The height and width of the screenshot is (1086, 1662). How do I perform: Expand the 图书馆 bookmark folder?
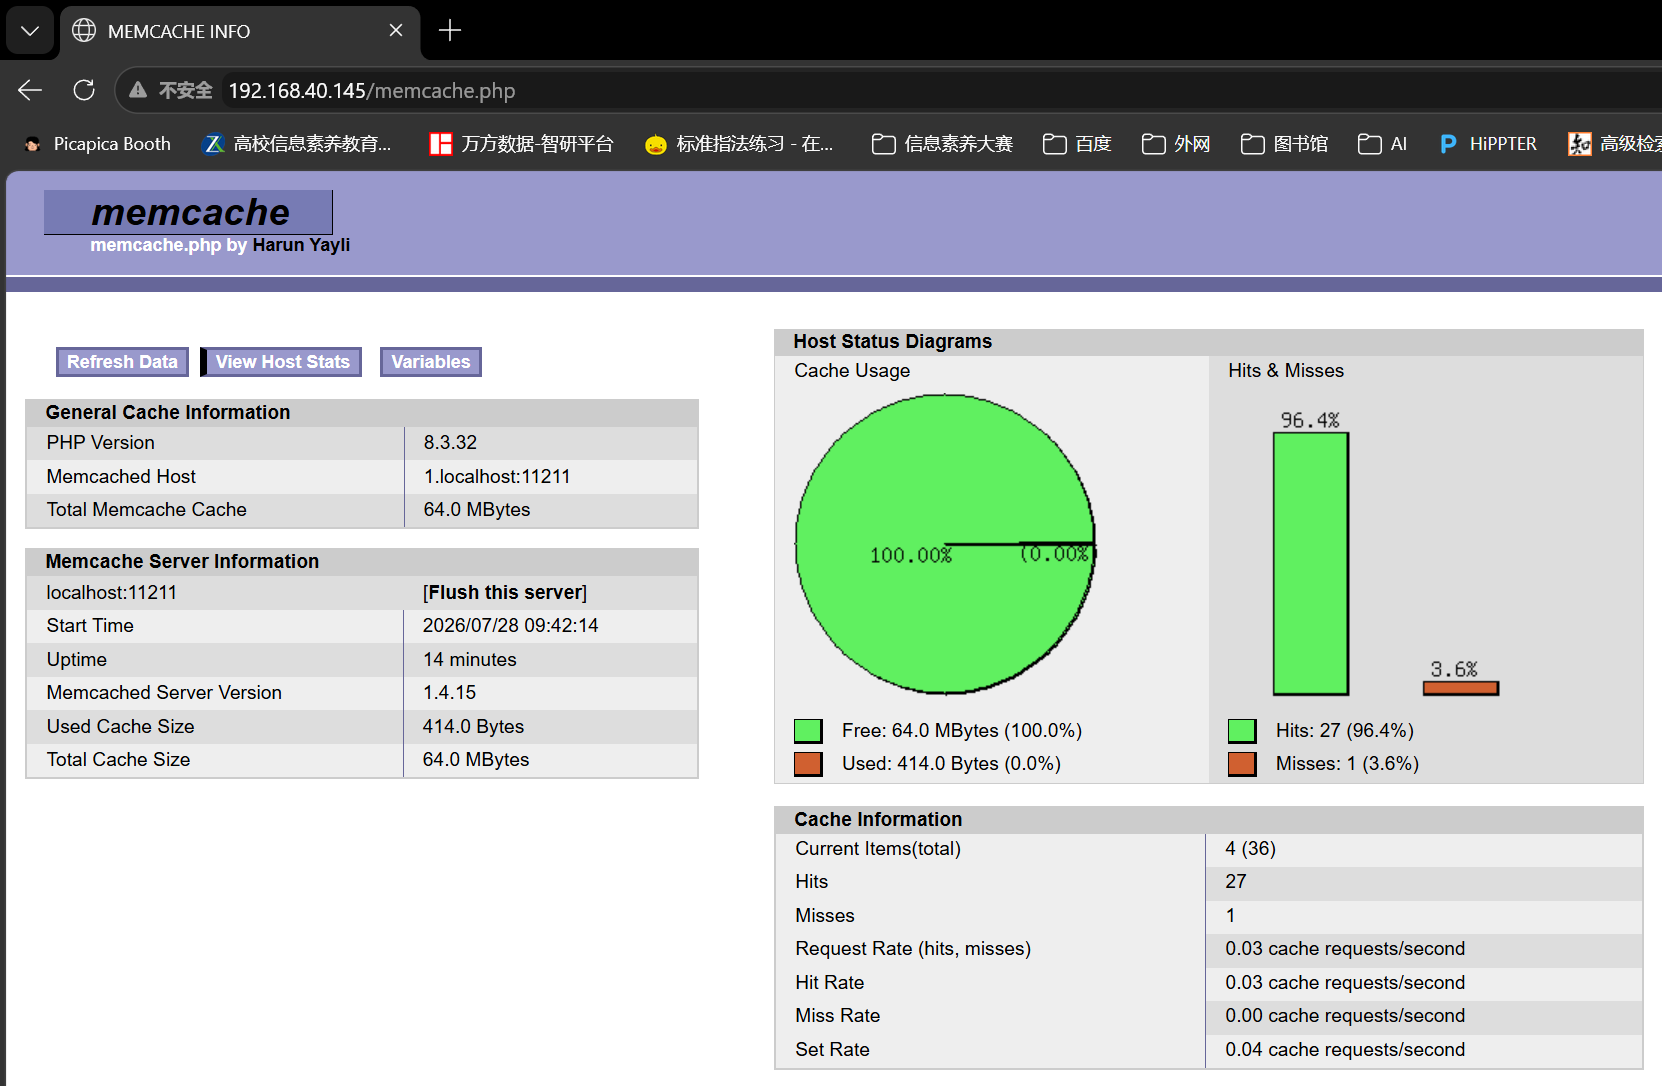tap(1284, 144)
